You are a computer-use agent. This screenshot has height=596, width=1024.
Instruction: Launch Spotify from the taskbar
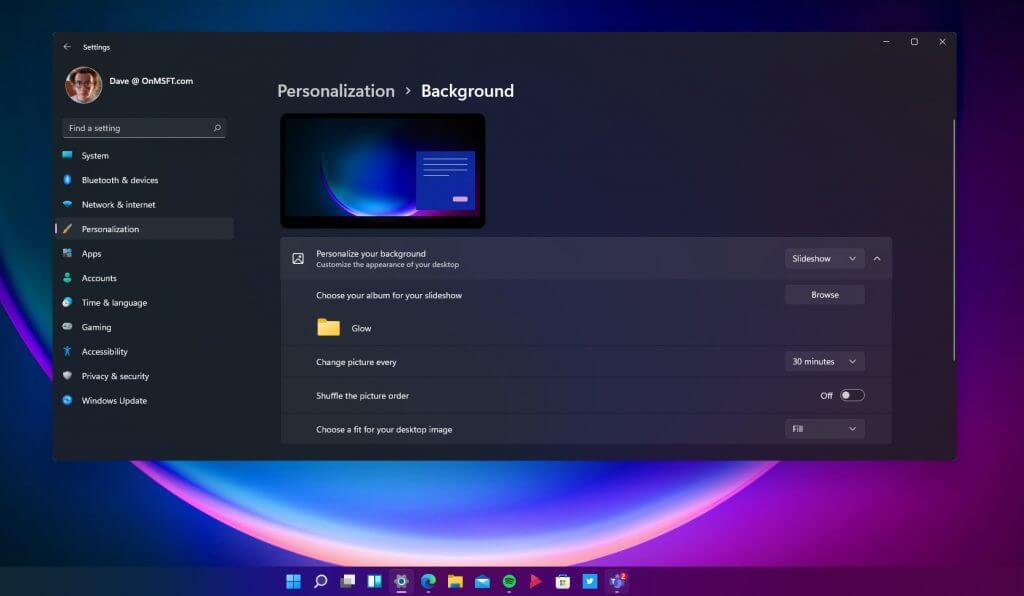(508, 580)
